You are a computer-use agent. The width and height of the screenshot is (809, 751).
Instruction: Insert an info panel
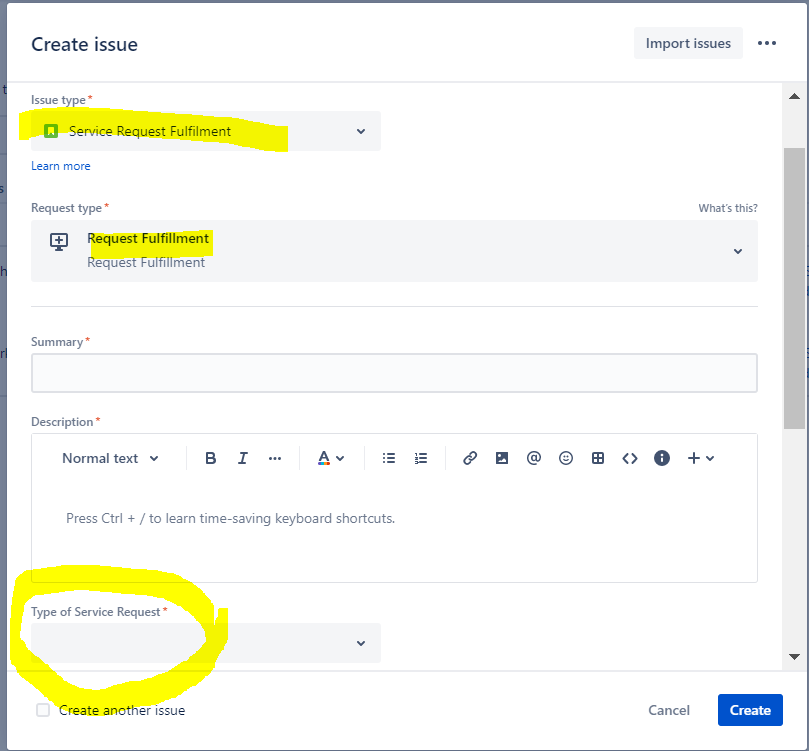(x=662, y=458)
